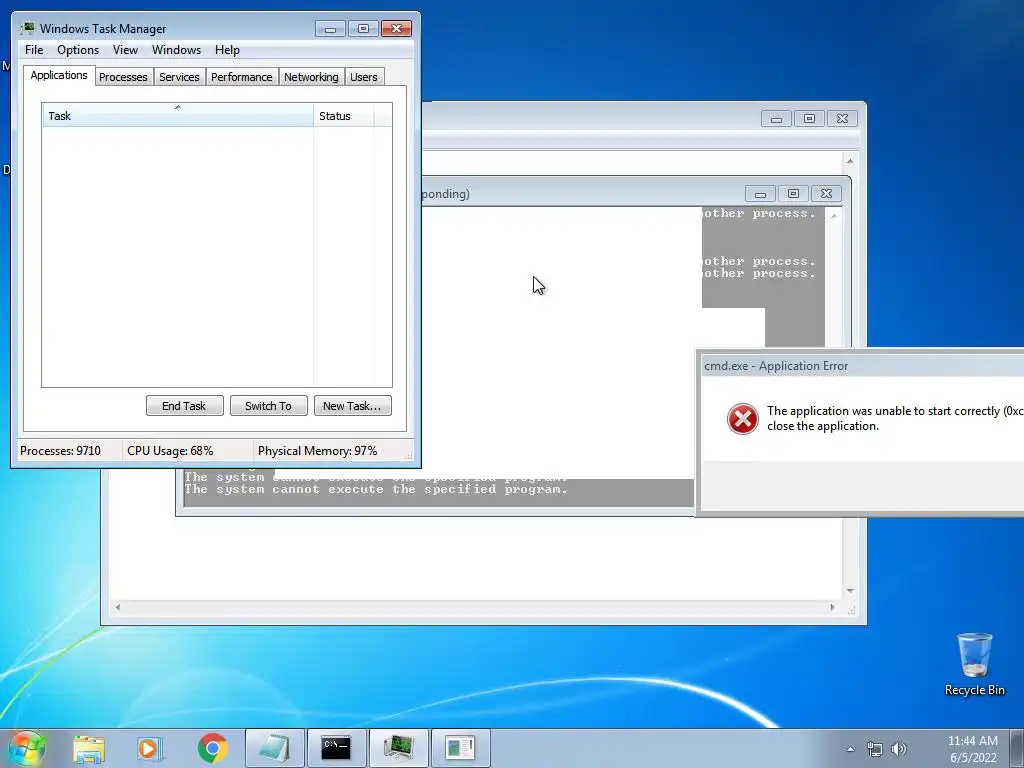Close the not responding cmd window
This screenshot has height=768, width=1024.
click(826, 194)
